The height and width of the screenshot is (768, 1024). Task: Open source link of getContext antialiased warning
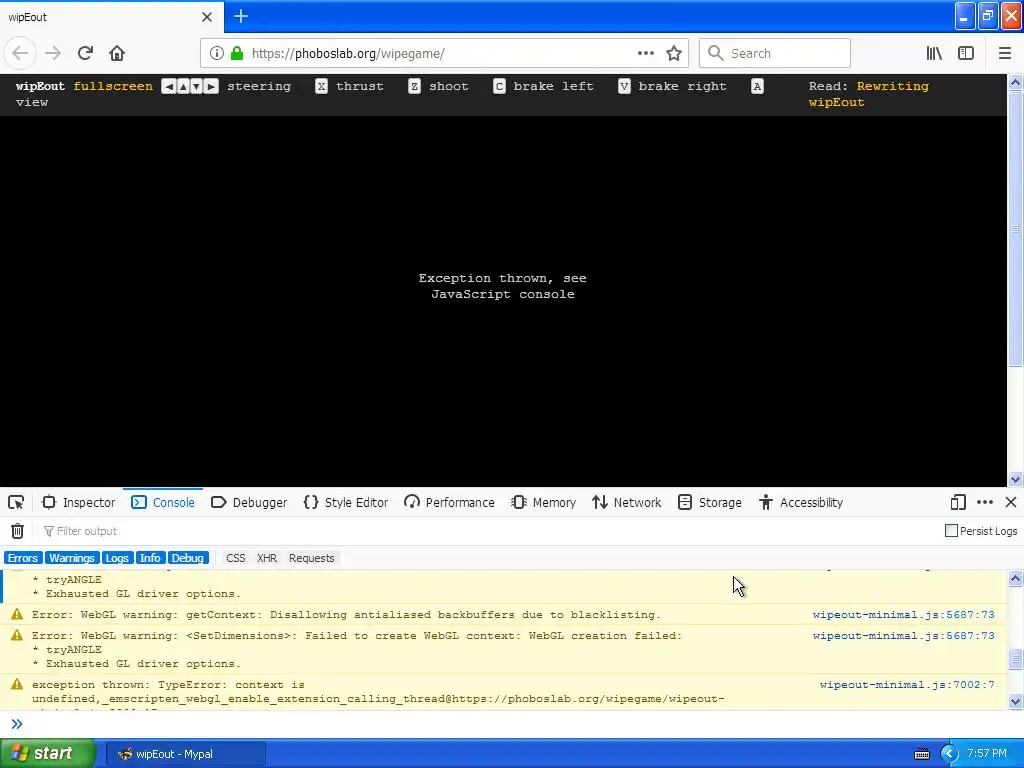pyautogui.click(x=904, y=615)
